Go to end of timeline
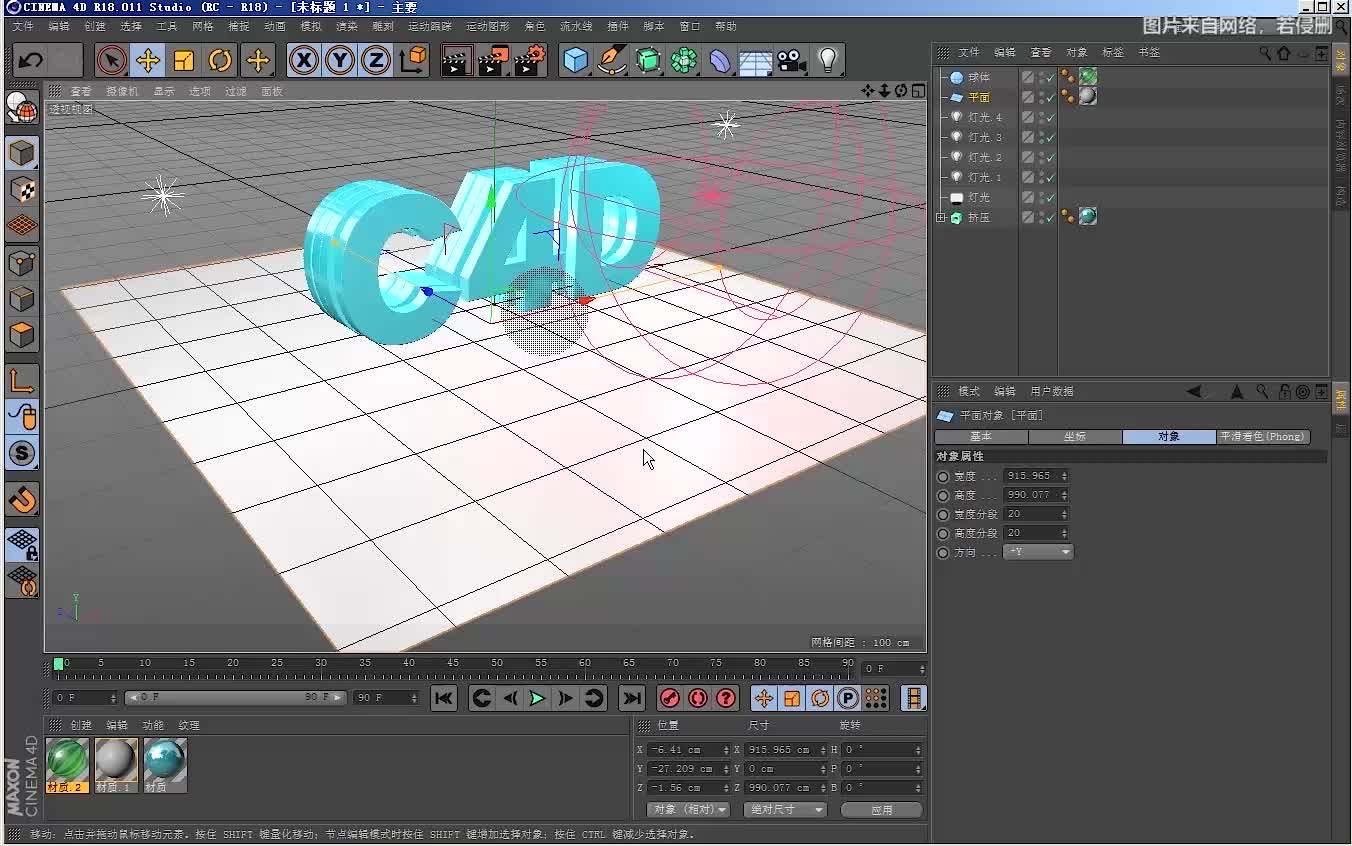Screen dimensions: 1352x846 click(x=632, y=698)
